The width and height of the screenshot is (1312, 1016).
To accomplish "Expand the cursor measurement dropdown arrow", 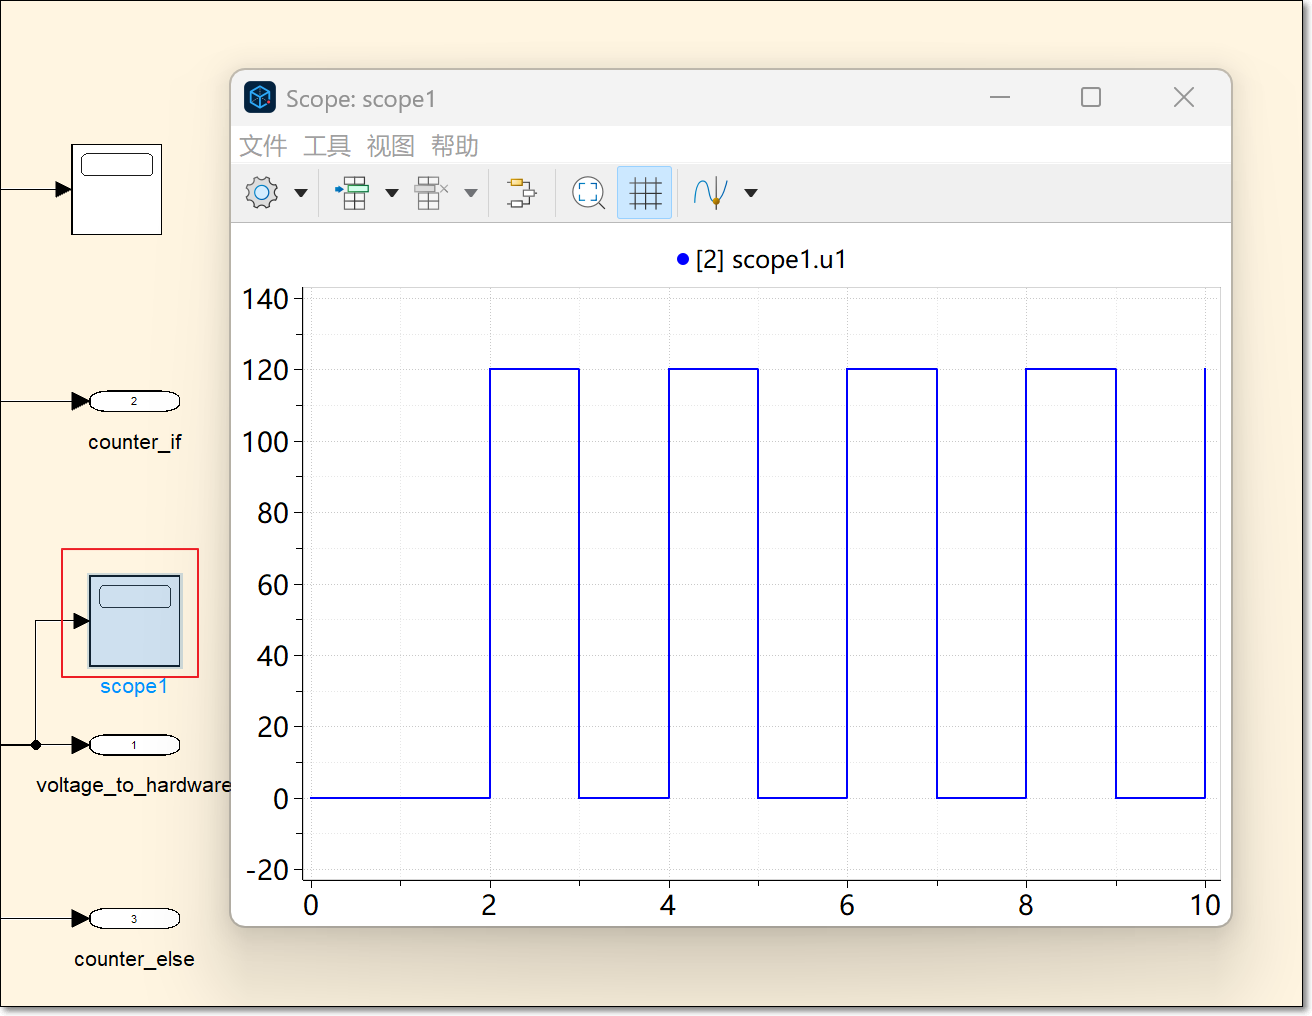I will [x=751, y=193].
